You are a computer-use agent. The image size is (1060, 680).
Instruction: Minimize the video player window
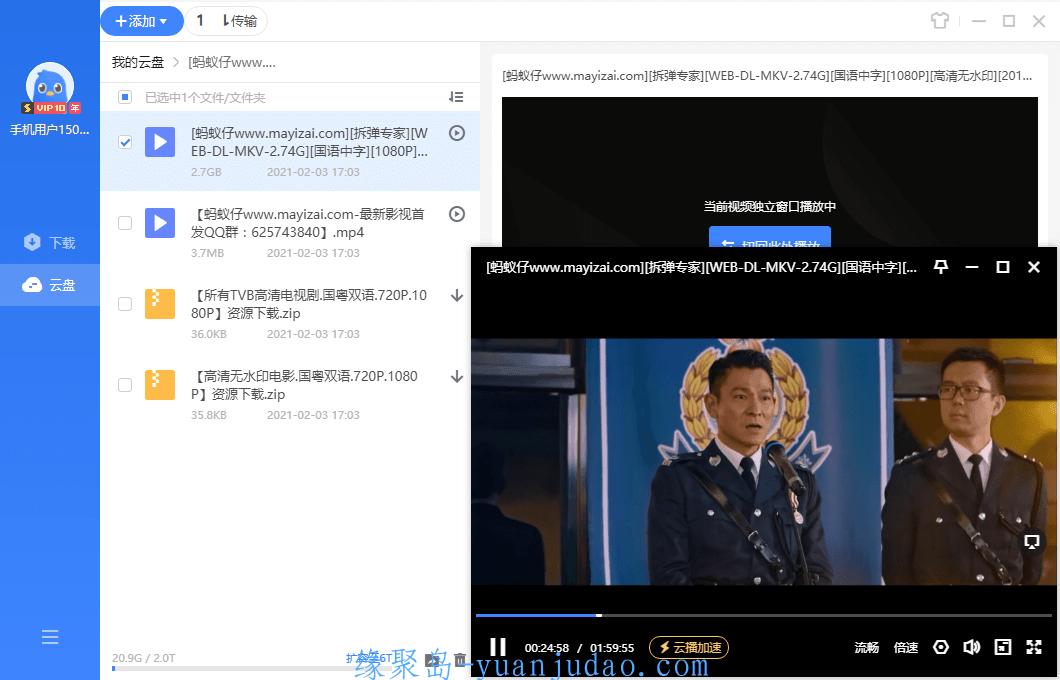click(971, 267)
